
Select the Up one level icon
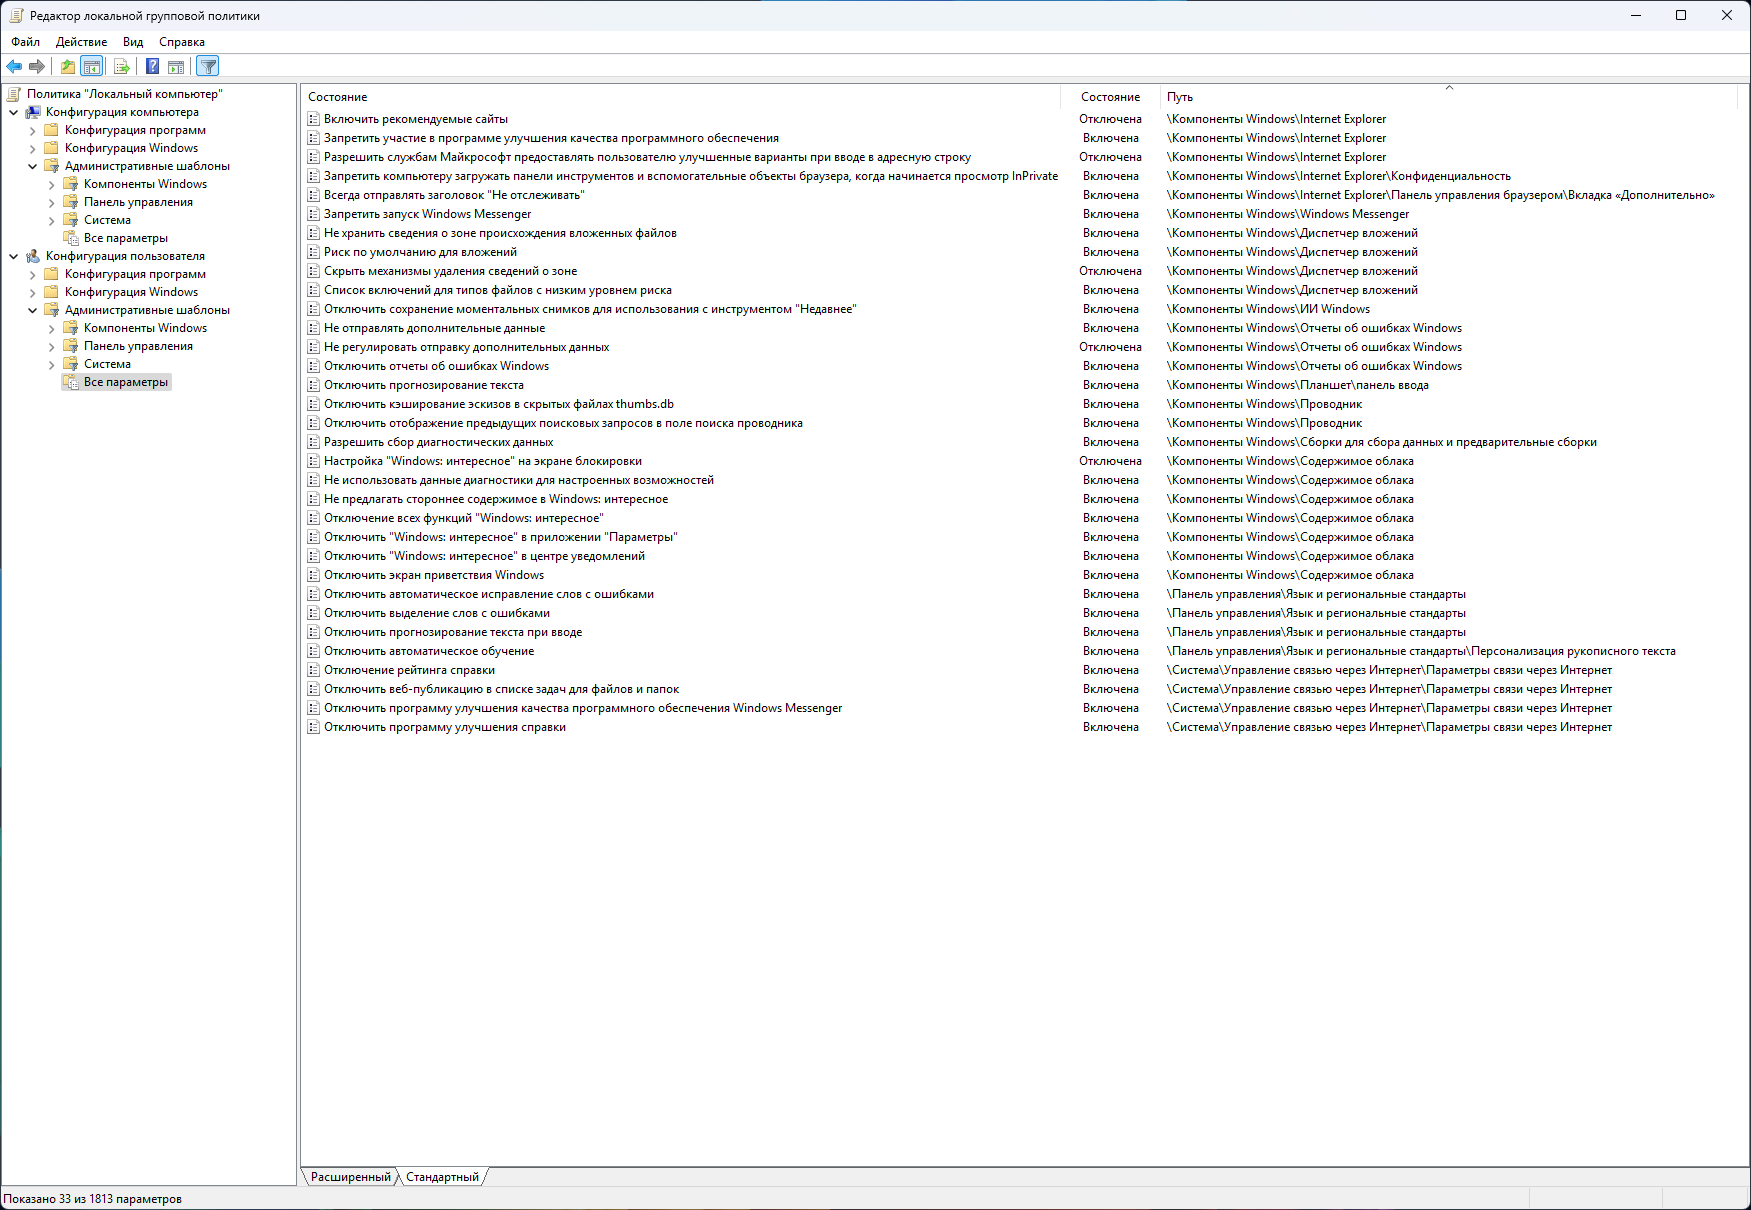(x=66, y=66)
